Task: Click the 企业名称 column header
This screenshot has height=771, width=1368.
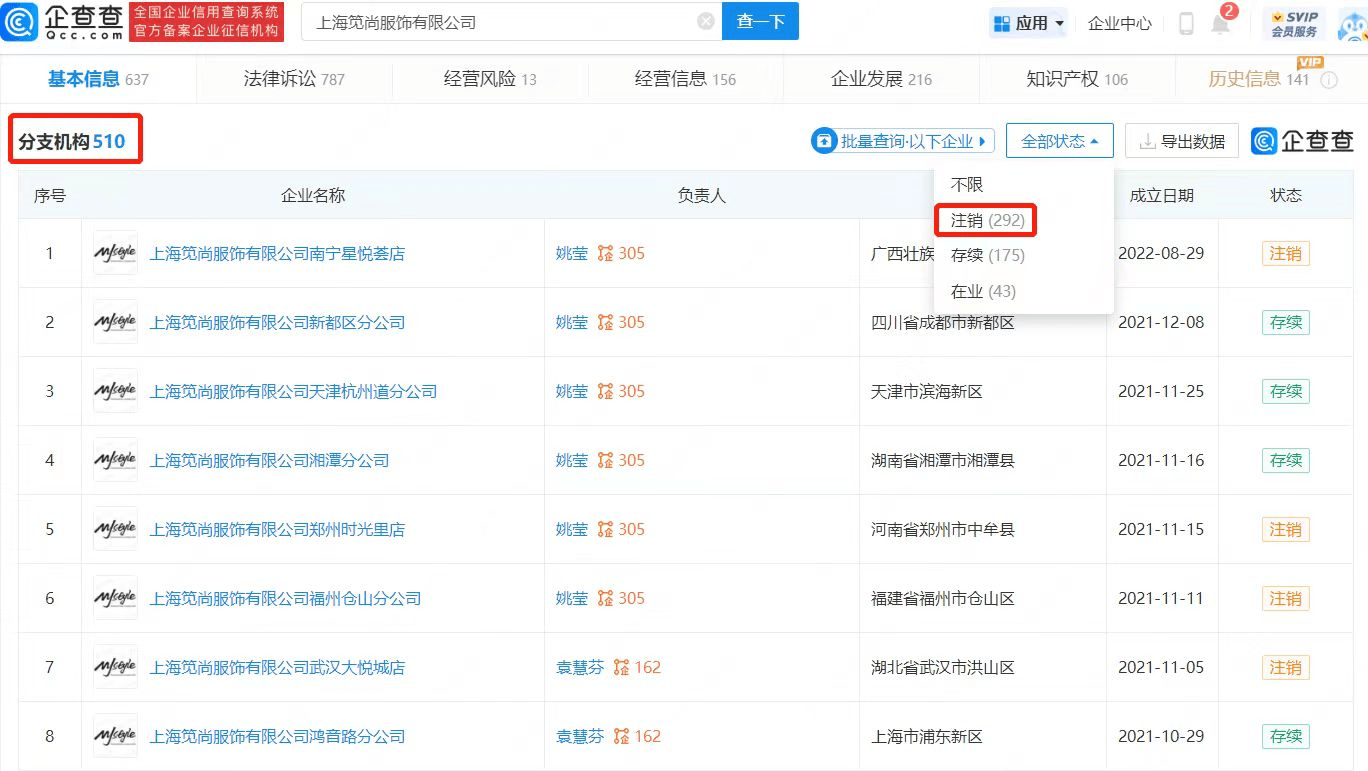Action: [313, 196]
